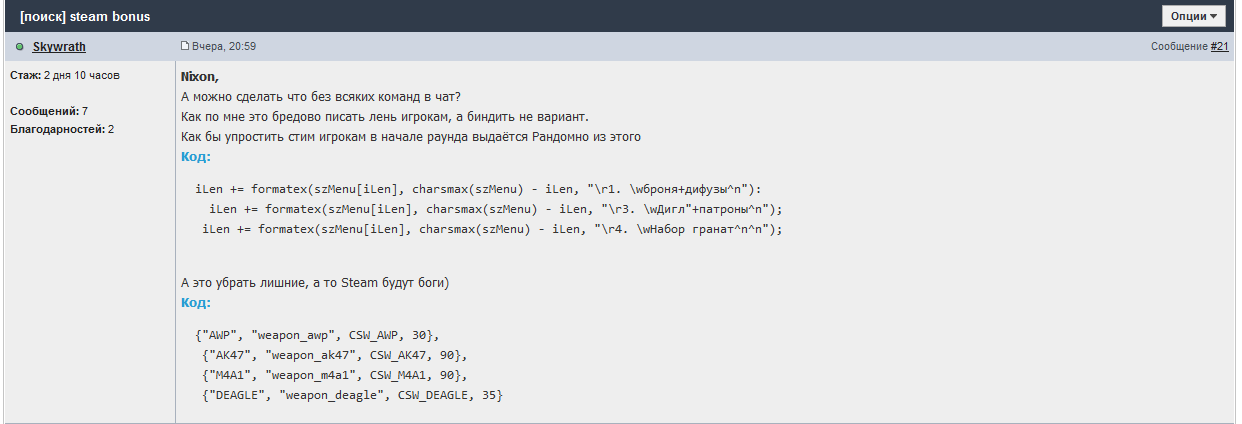
Task: Click the code line containing 'Дигл"+патроны'
Action: pos(495,209)
